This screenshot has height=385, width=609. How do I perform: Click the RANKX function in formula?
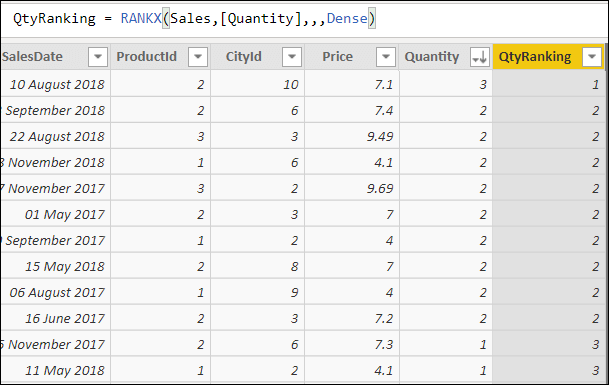pyautogui.click(x=141, y=18)
